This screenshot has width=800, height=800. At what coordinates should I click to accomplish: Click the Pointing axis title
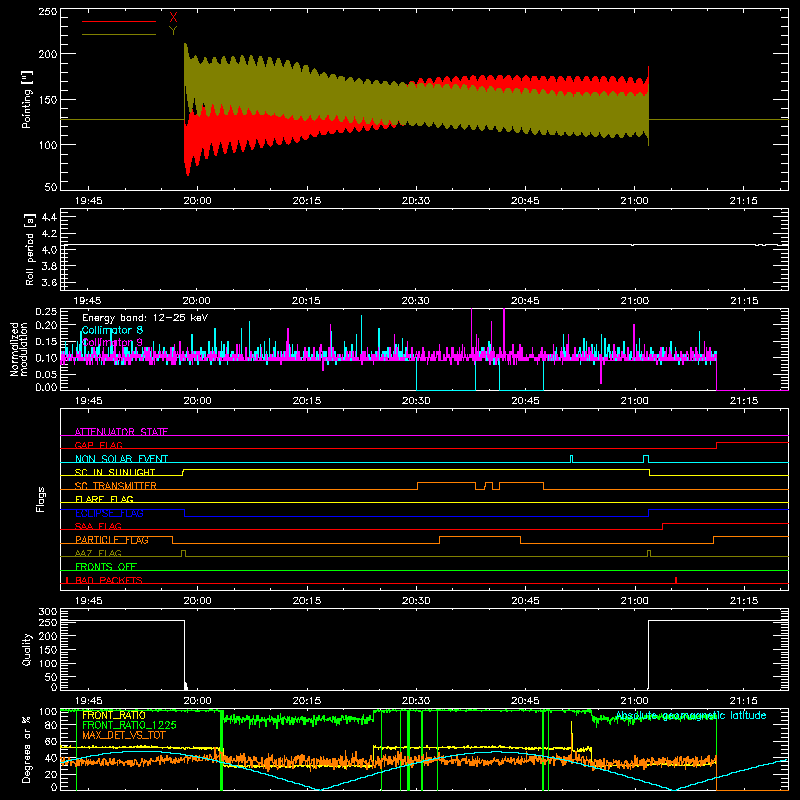pos(27,99)
